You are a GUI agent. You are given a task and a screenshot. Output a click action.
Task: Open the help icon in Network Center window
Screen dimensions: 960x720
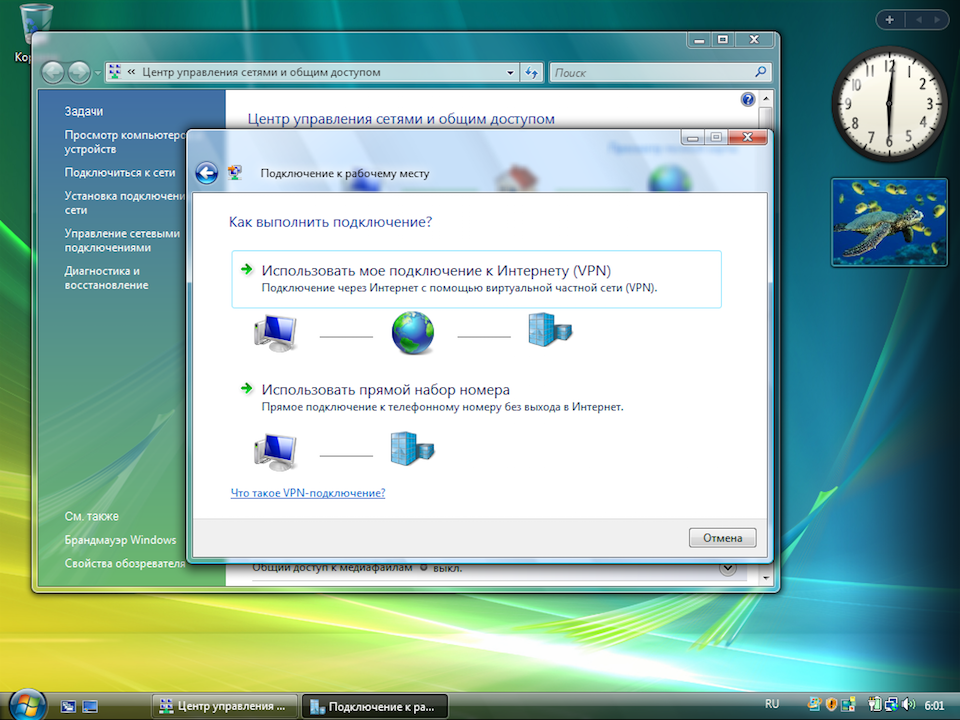(x=748, y=99)
